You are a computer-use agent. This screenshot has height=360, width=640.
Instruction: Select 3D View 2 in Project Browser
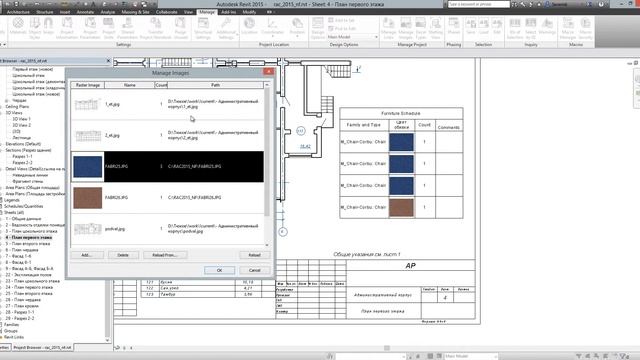tap(21, 125)
